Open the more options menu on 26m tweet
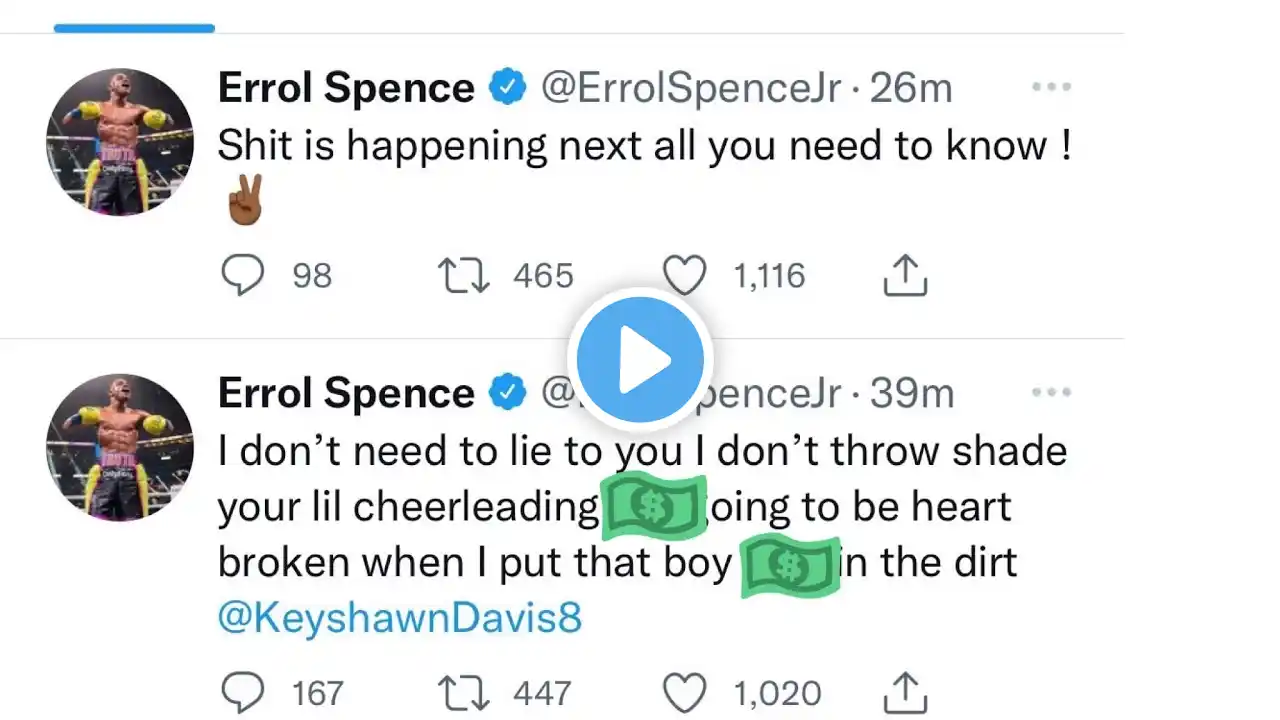1280x720 pixels. coord(1051,88)
